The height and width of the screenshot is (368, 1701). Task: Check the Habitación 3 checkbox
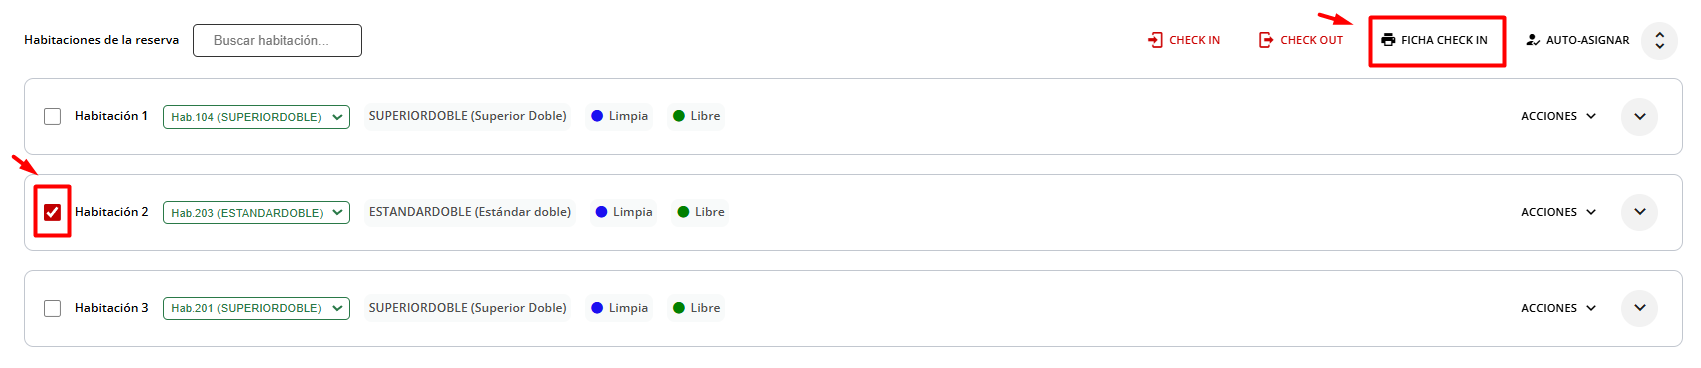pyautogui.click(x=53, y=308)
